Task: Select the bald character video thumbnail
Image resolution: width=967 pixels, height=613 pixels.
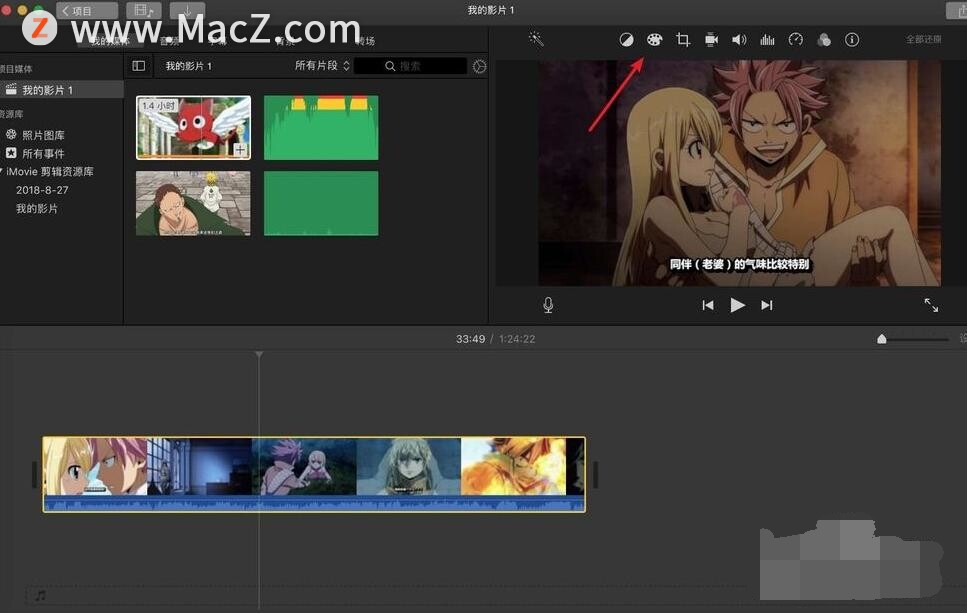Action: 194,204
